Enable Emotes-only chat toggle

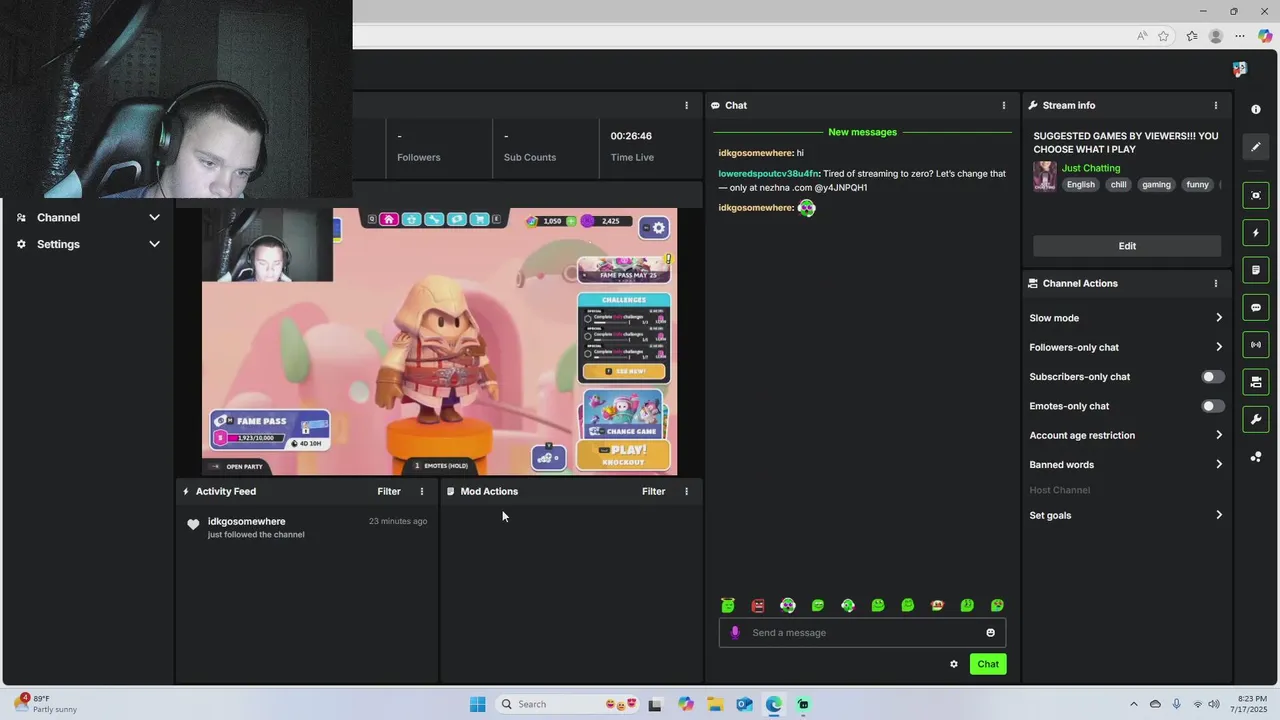click(1212, 406)
